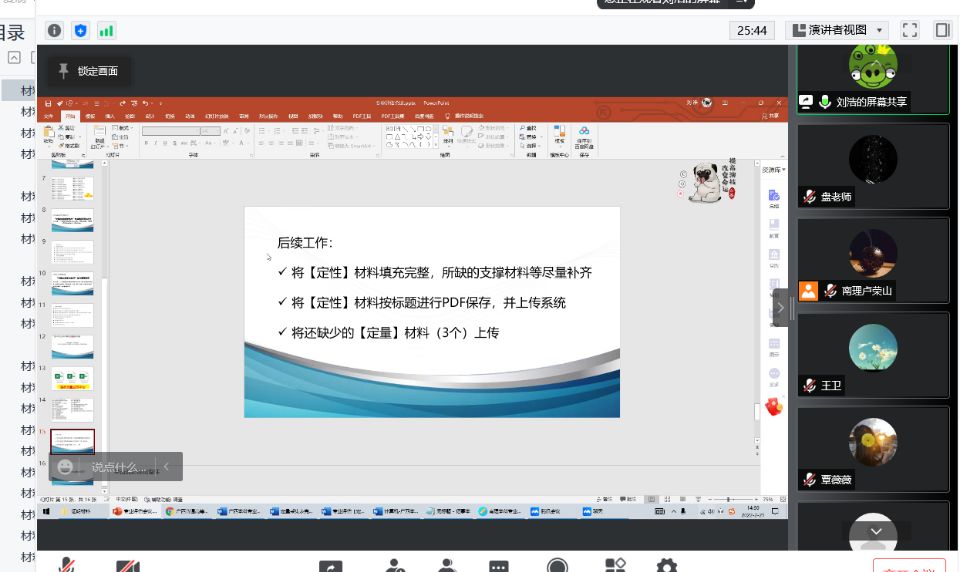Viewport: 960px width, 572px height.
Task: Click the record icon in toolbar
Action: click(557, 566)
